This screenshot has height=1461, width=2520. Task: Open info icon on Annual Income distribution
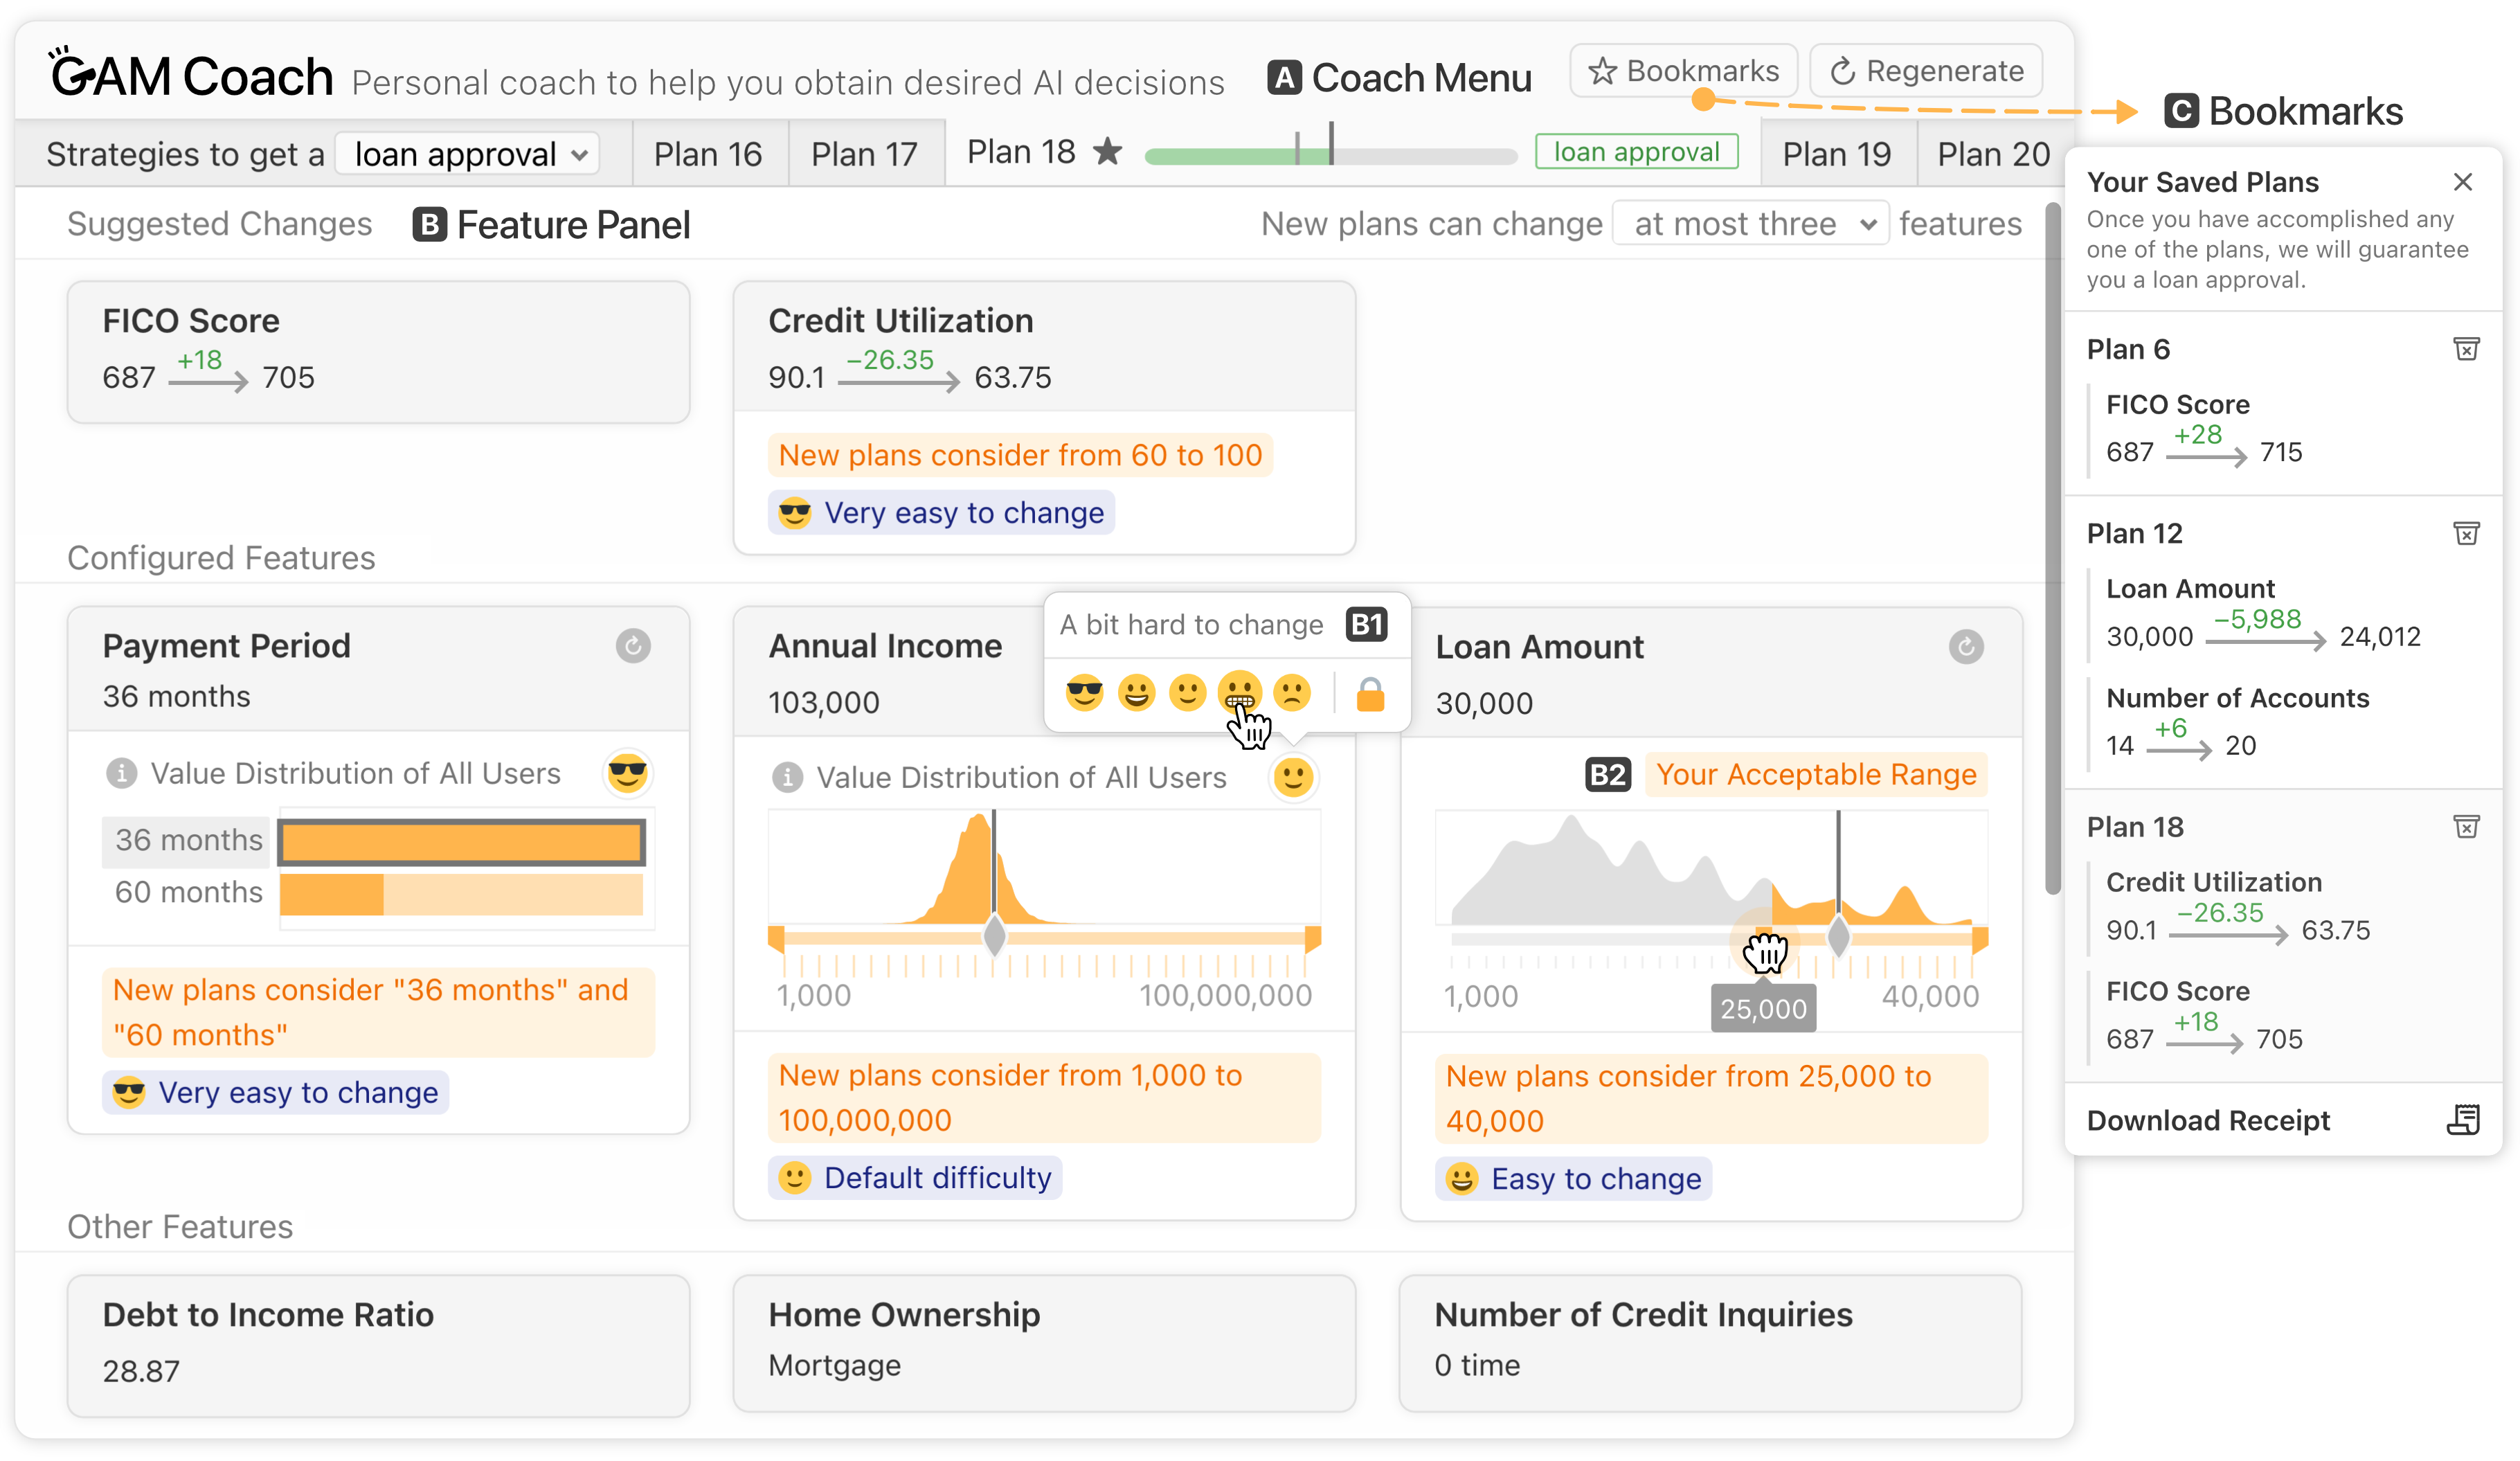787,777
